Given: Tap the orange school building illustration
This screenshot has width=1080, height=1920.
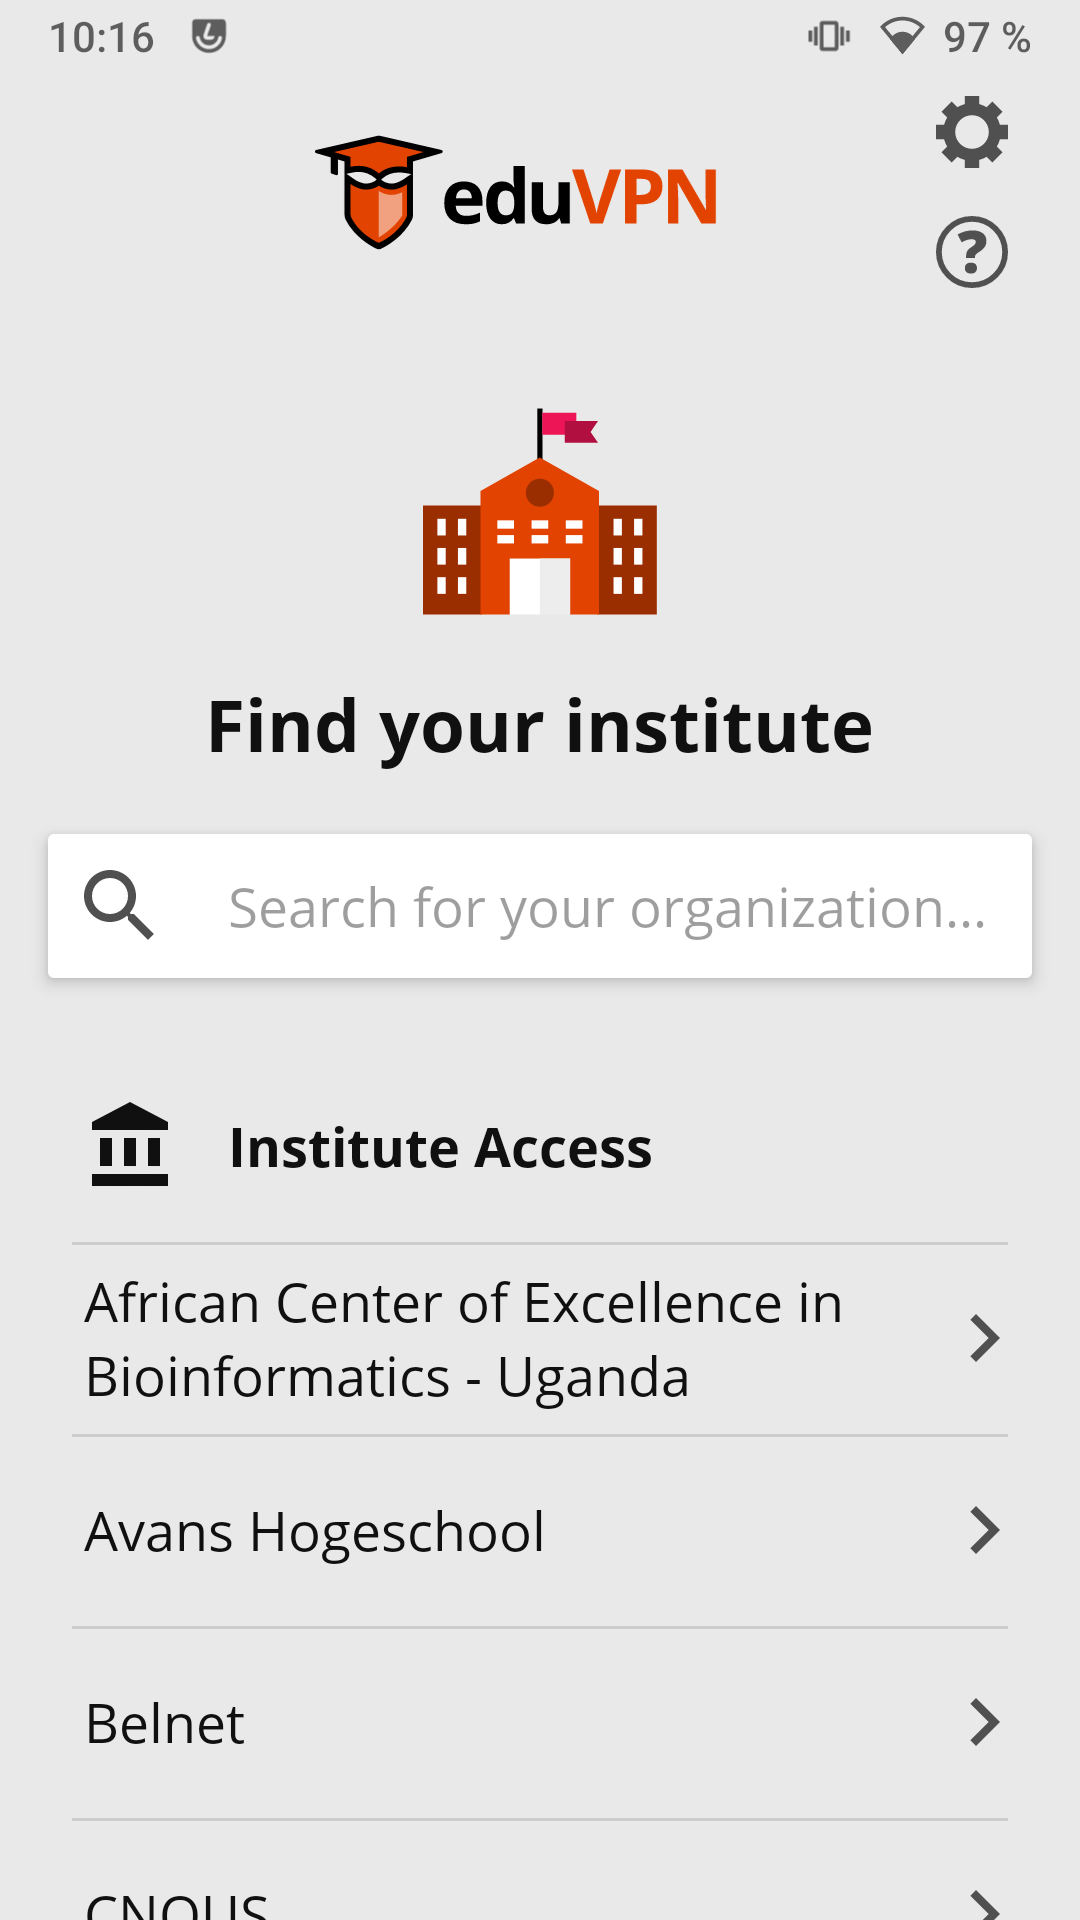Looking at the screenshot, I should point(540,513).
